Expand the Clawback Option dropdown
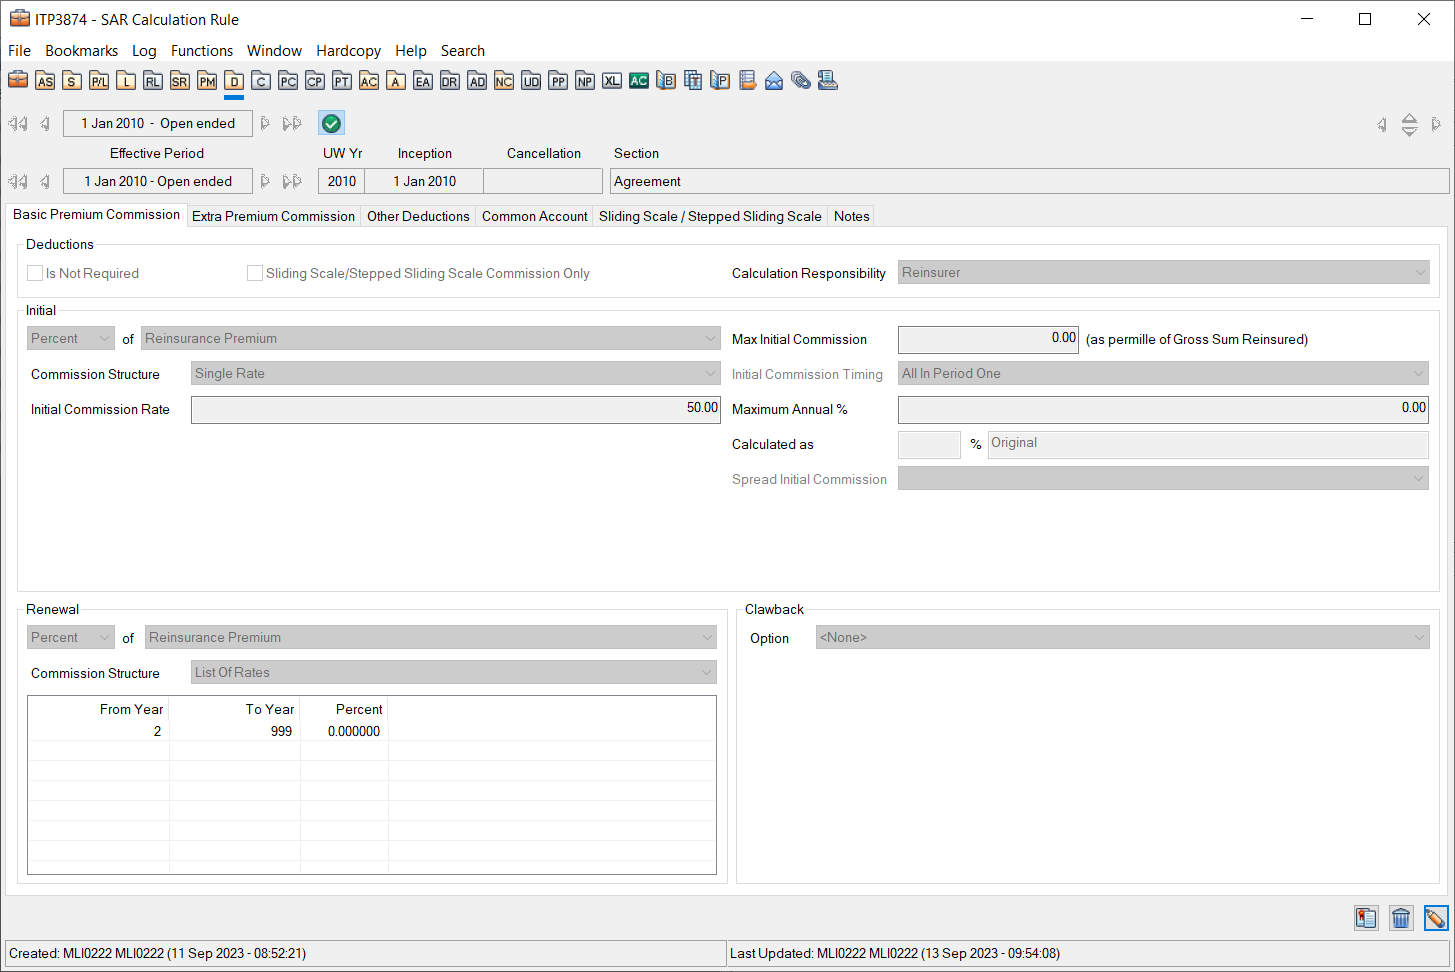Screen dimensions: 1455x972 point(1122,638)
